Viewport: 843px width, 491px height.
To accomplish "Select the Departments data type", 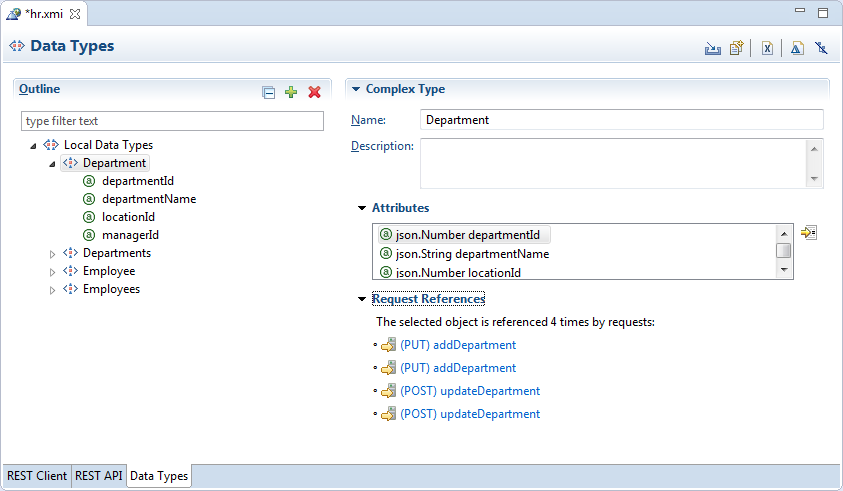I will pyautogui.click(x=117, y=253).
